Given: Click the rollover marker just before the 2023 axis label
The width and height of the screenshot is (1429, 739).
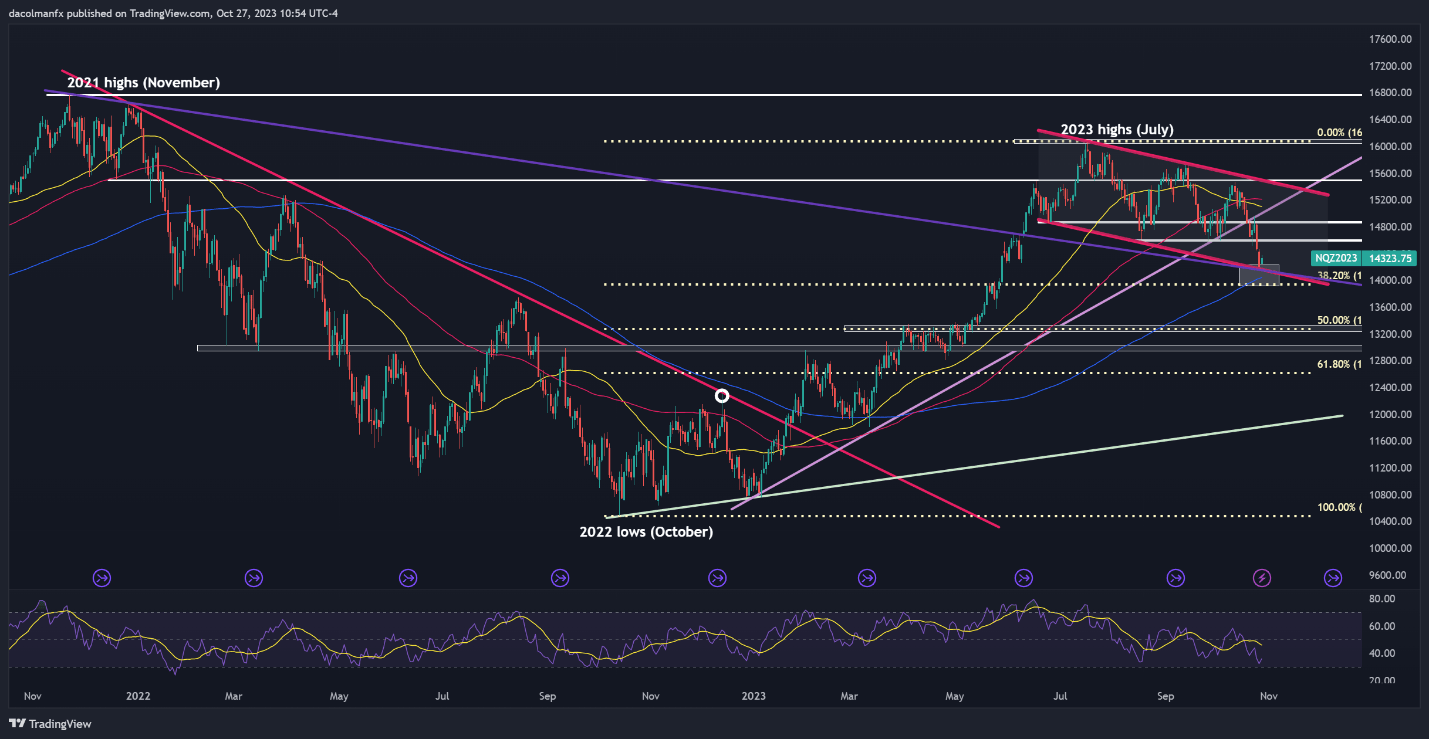Looking at the screenshot, I should pos(717,577).
